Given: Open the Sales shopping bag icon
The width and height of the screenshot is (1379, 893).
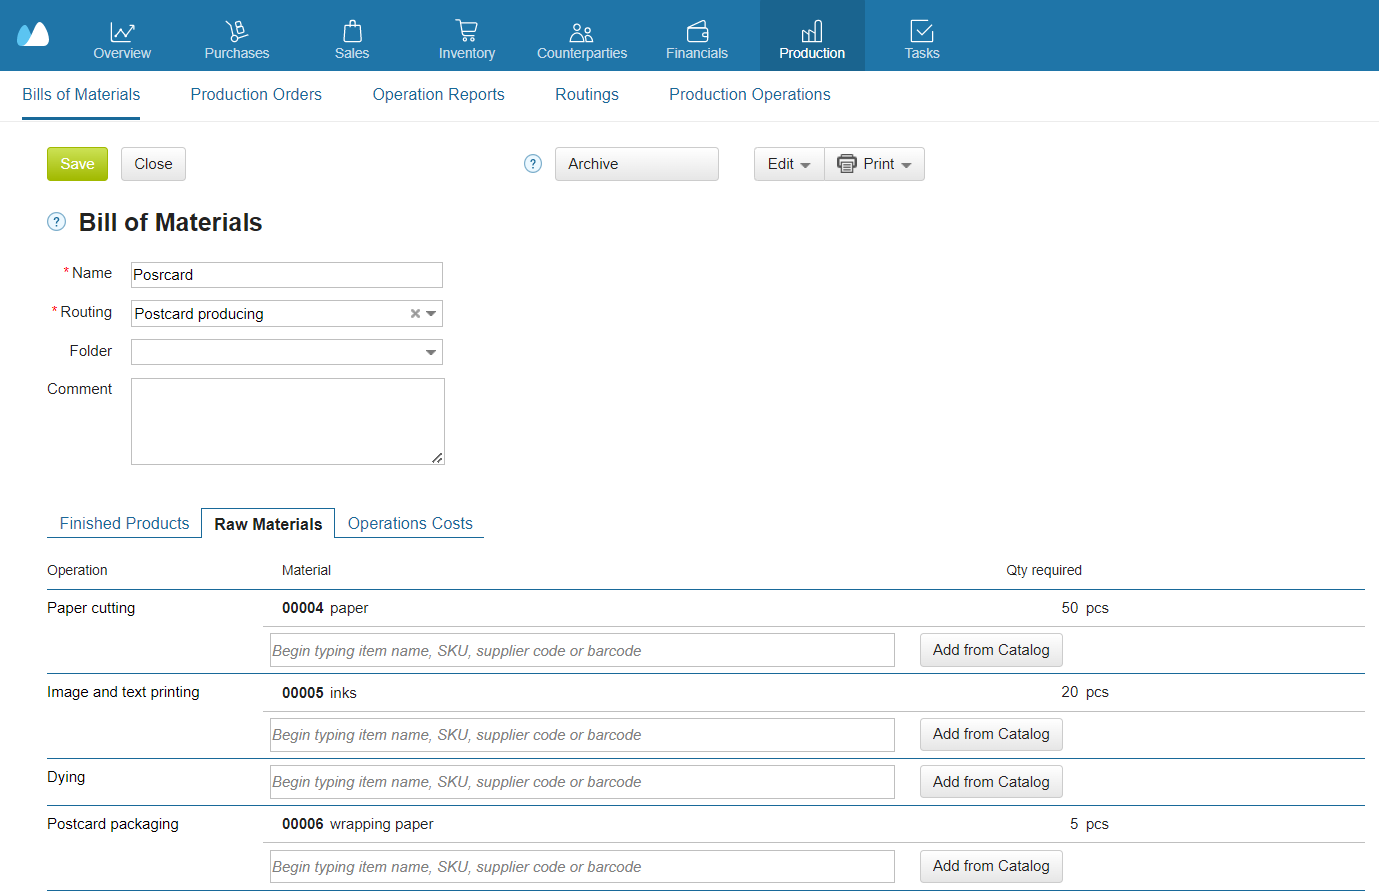Looking at the screenshot, I should [x=352, y=31].
